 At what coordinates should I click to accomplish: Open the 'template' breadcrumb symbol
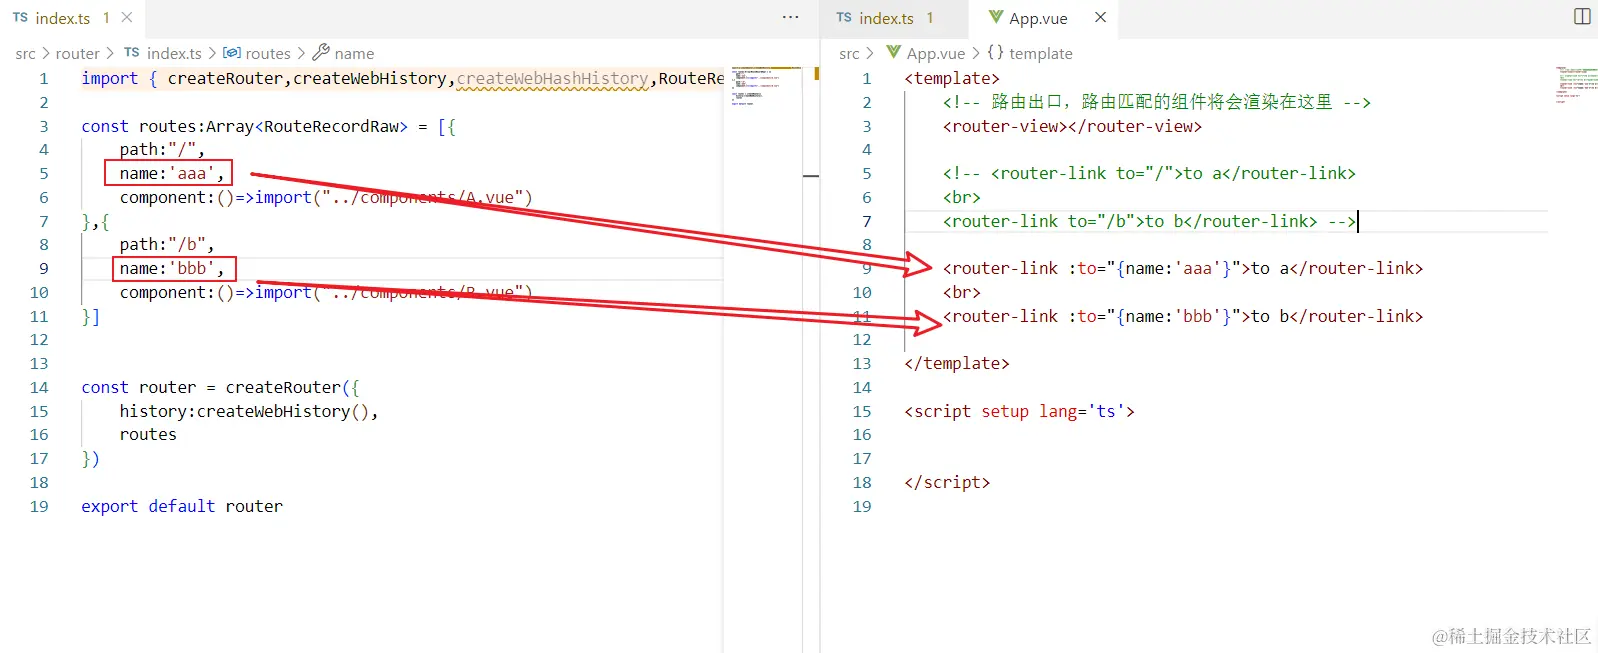pos(1041,54)
